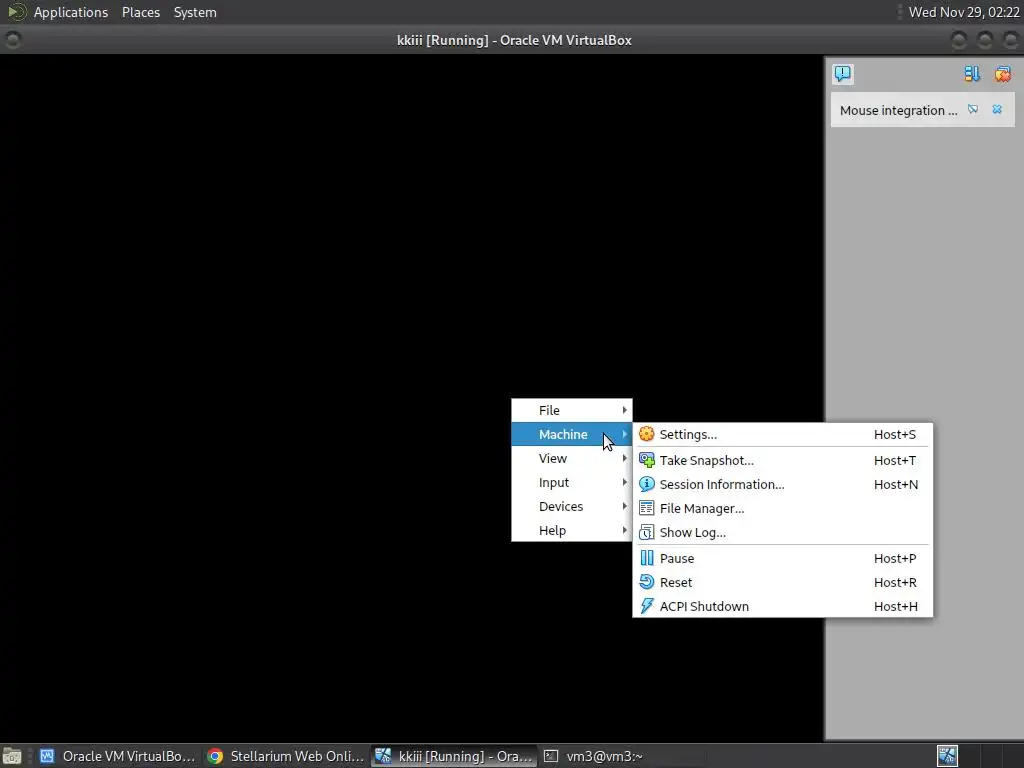Open the System menu in top panel
The height and width of the screenshot is (768, 1024).
pos(195,12)
